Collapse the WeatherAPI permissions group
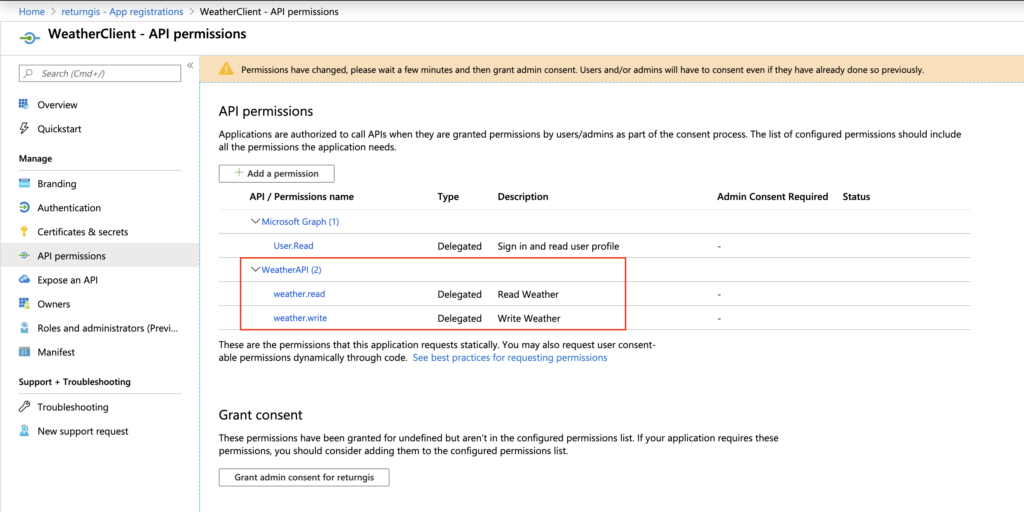1024x512 pixels. pyautogui.click(x=255, y=269)
